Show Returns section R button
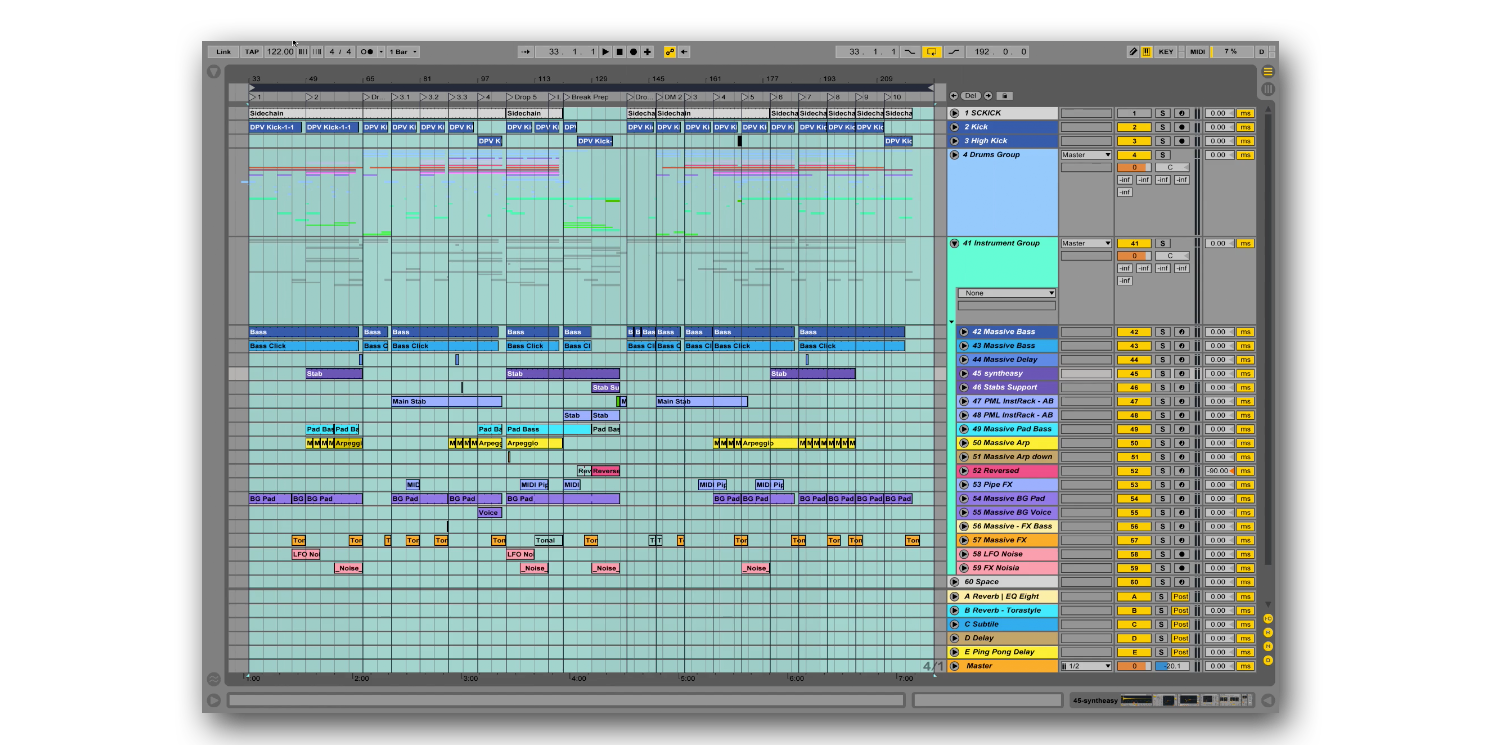 [x=1268, y=633]
